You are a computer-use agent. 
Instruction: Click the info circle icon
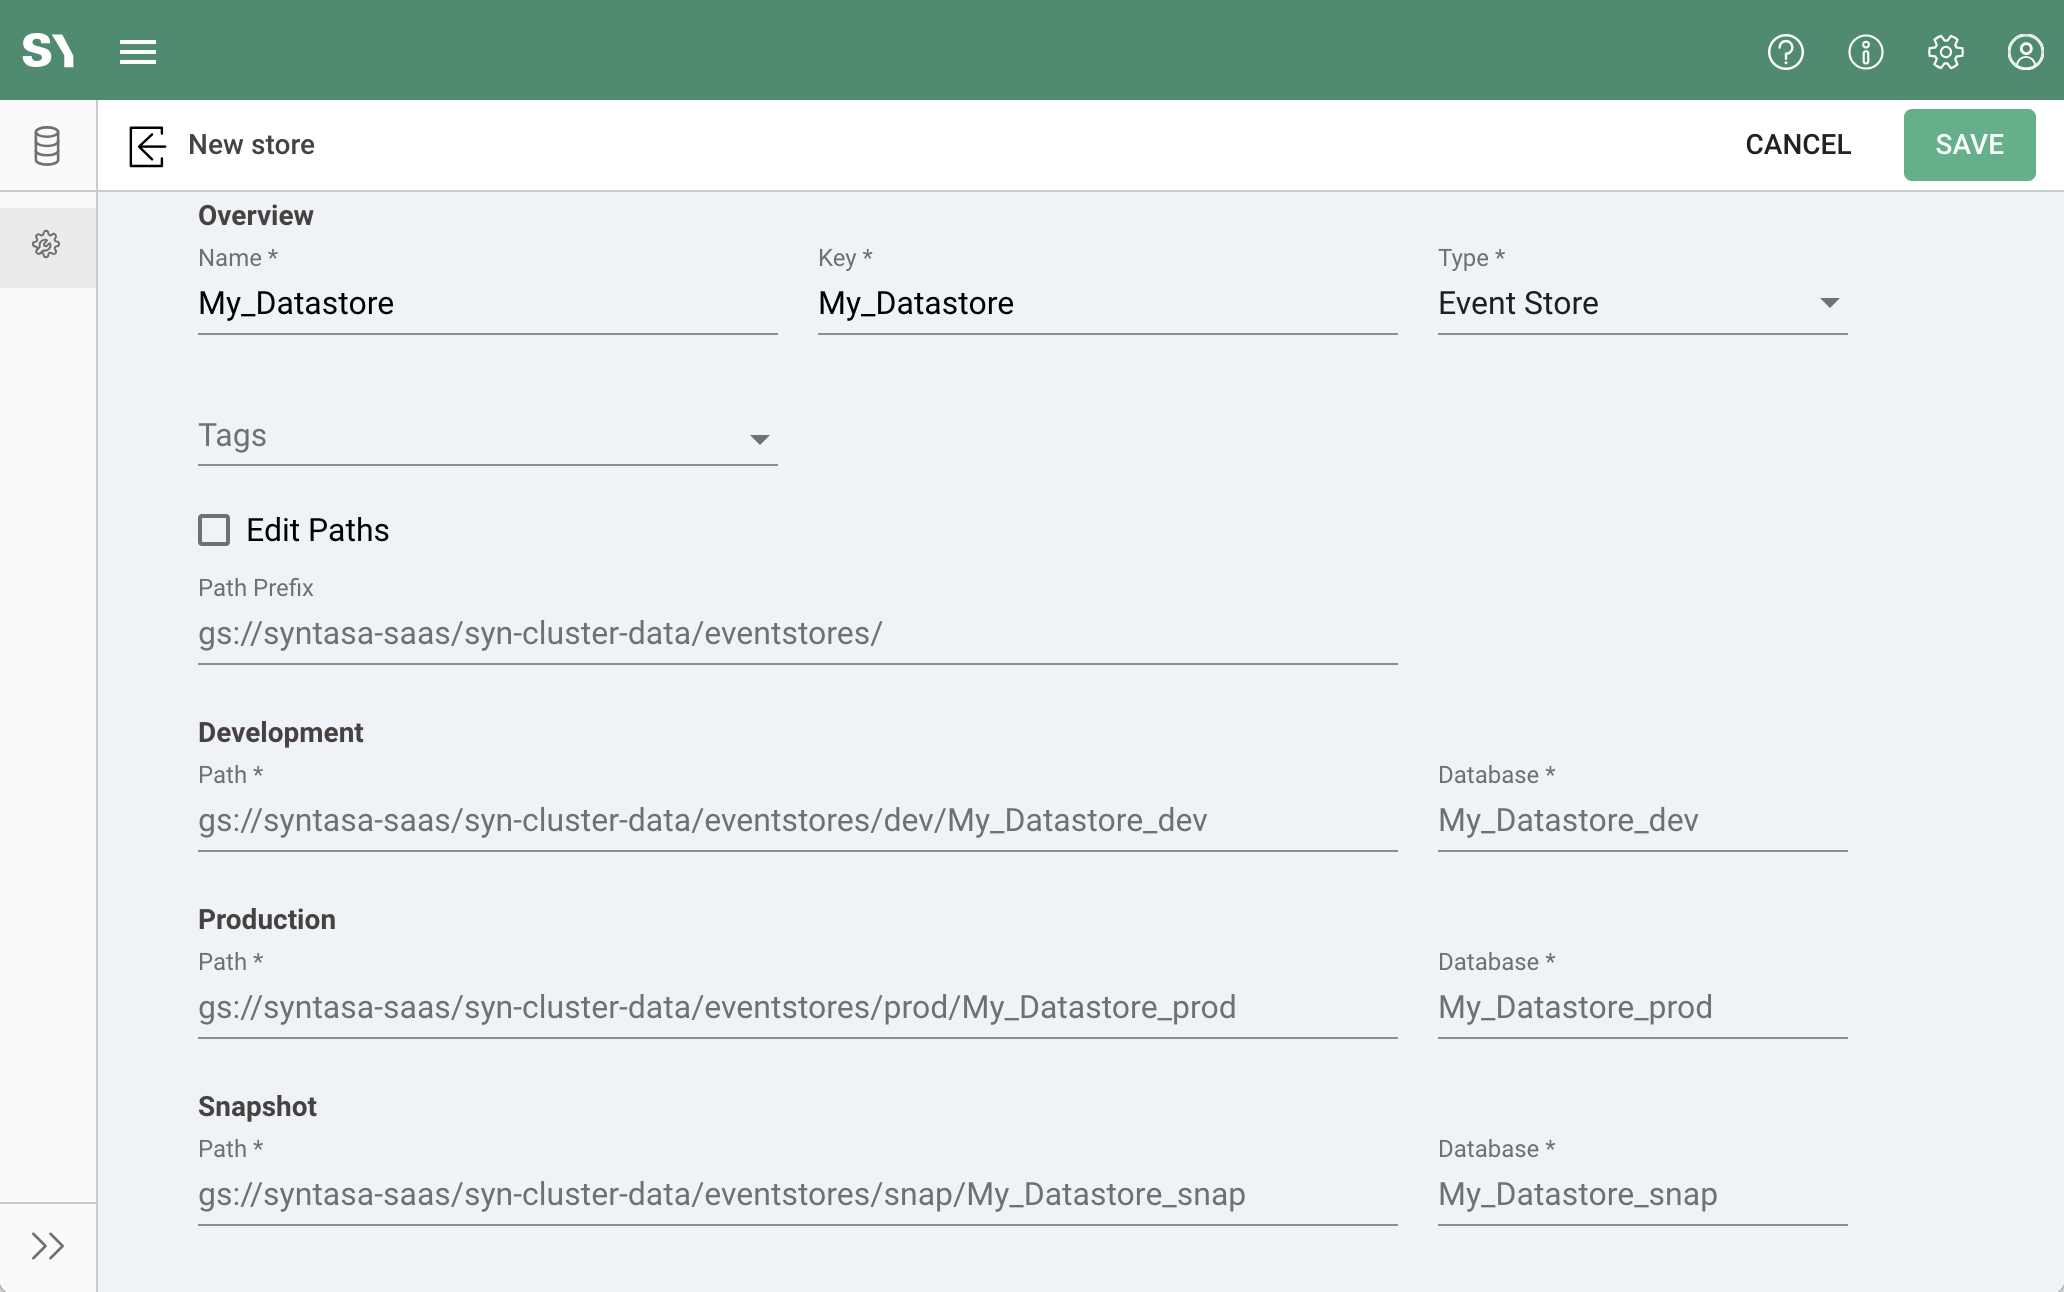1865,52
